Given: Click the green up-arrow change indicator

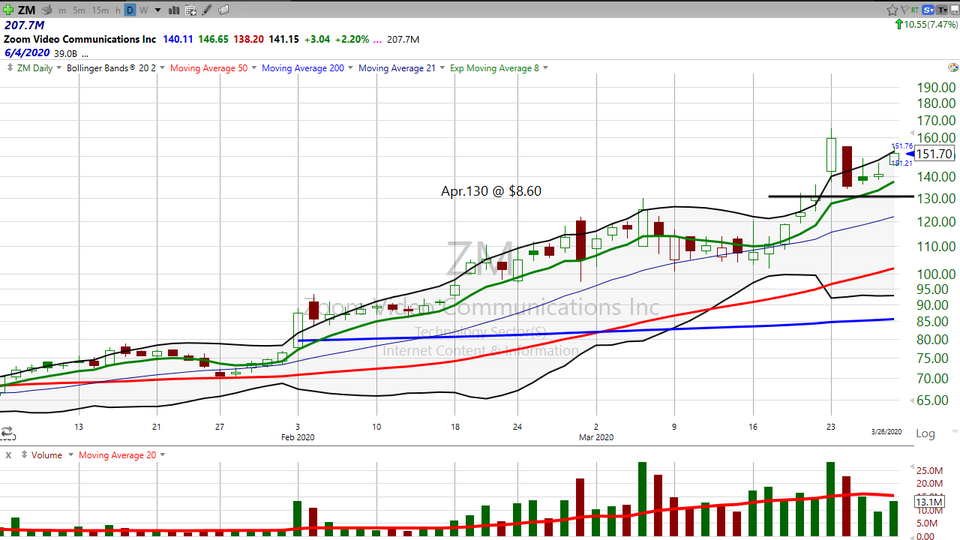Looking at the screenshot, I should click(x=899, y=24).
